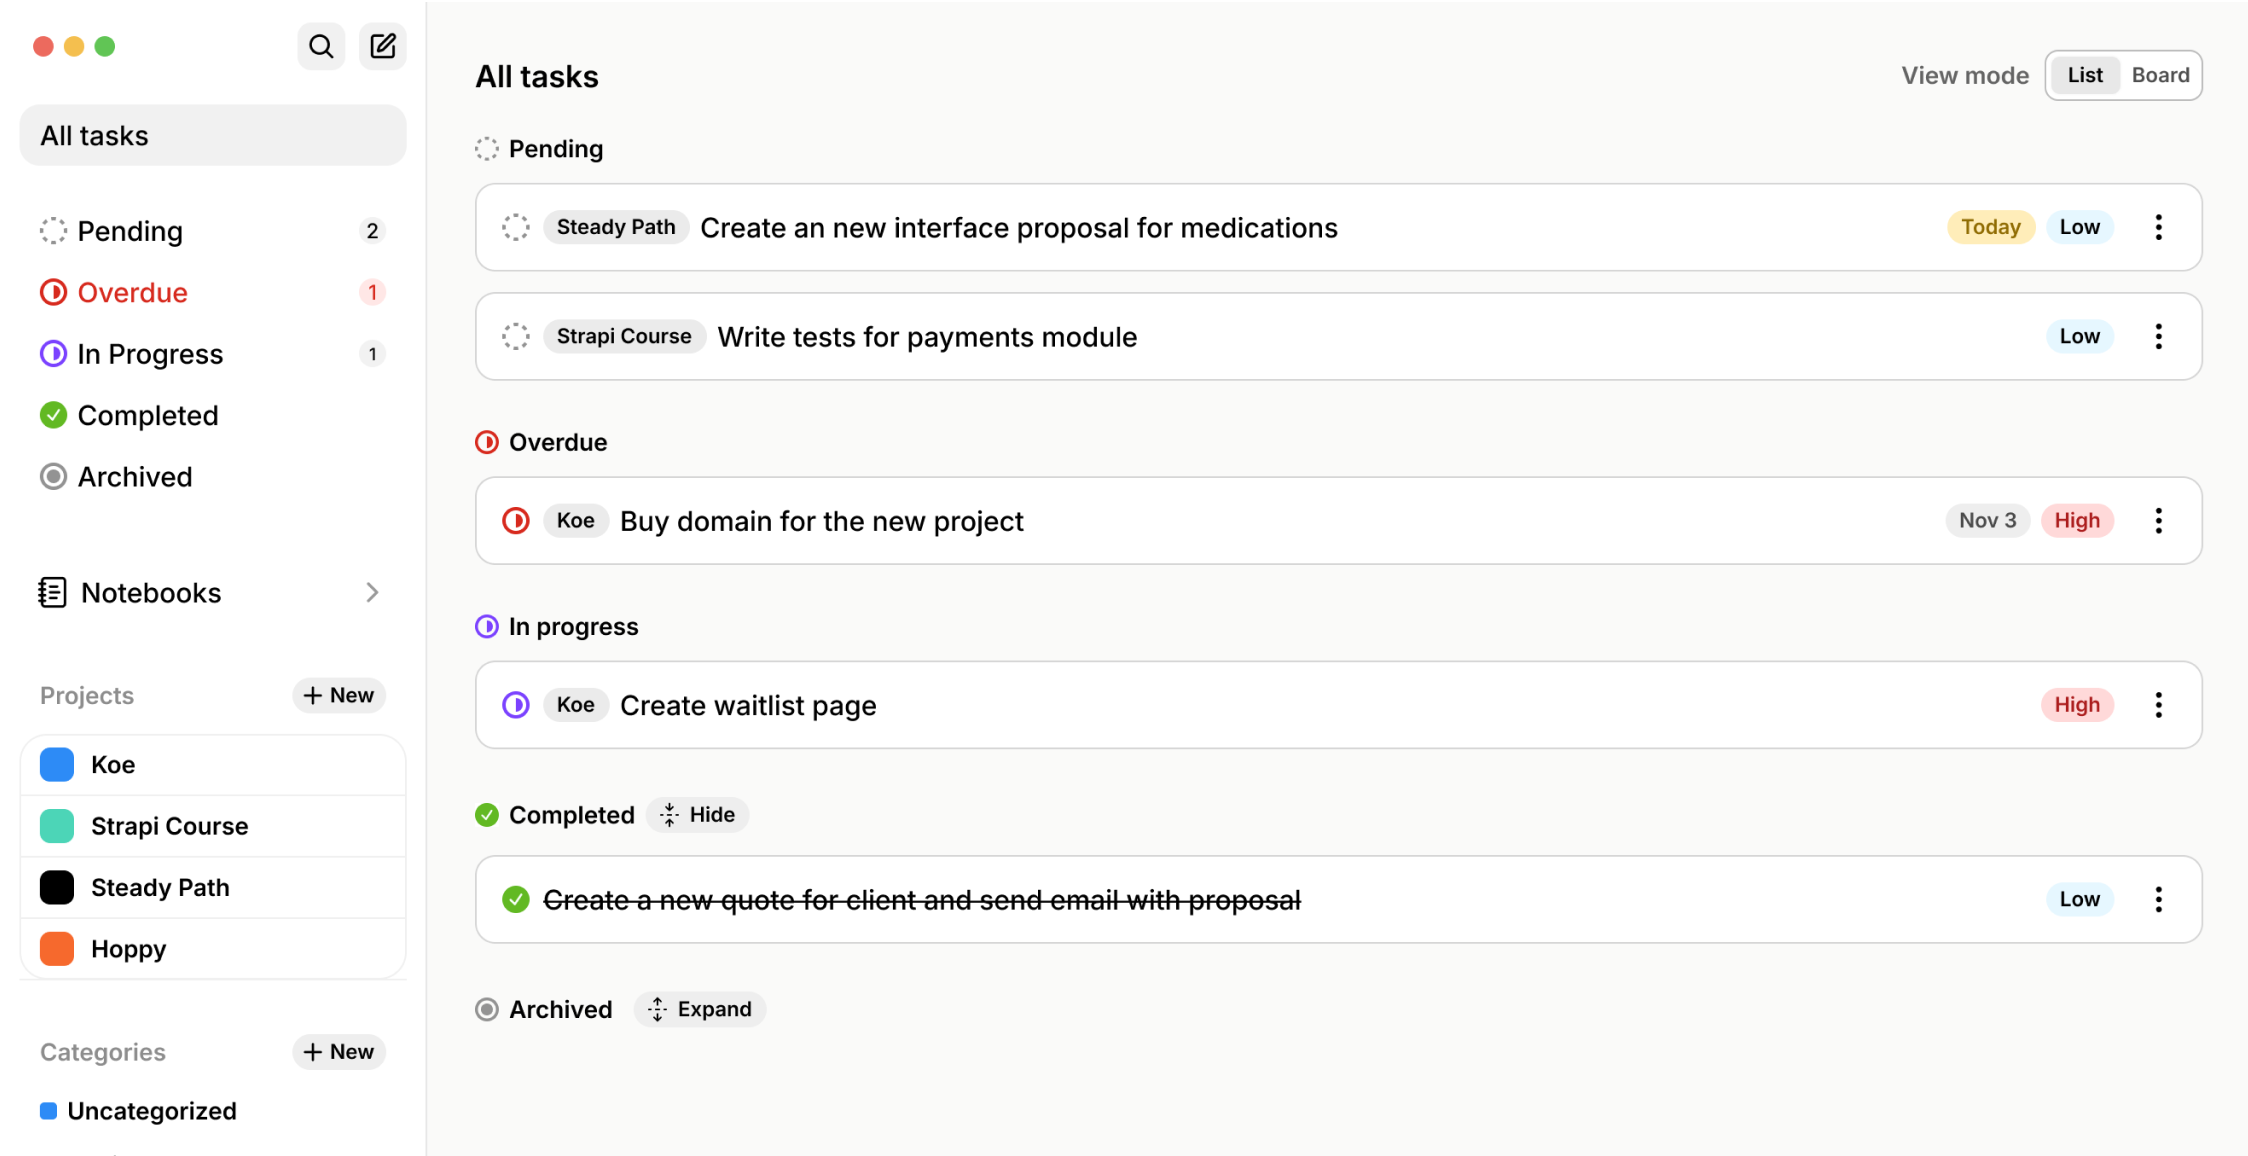Click the Notebooks icon in sidebar

(x=52, y=593)
